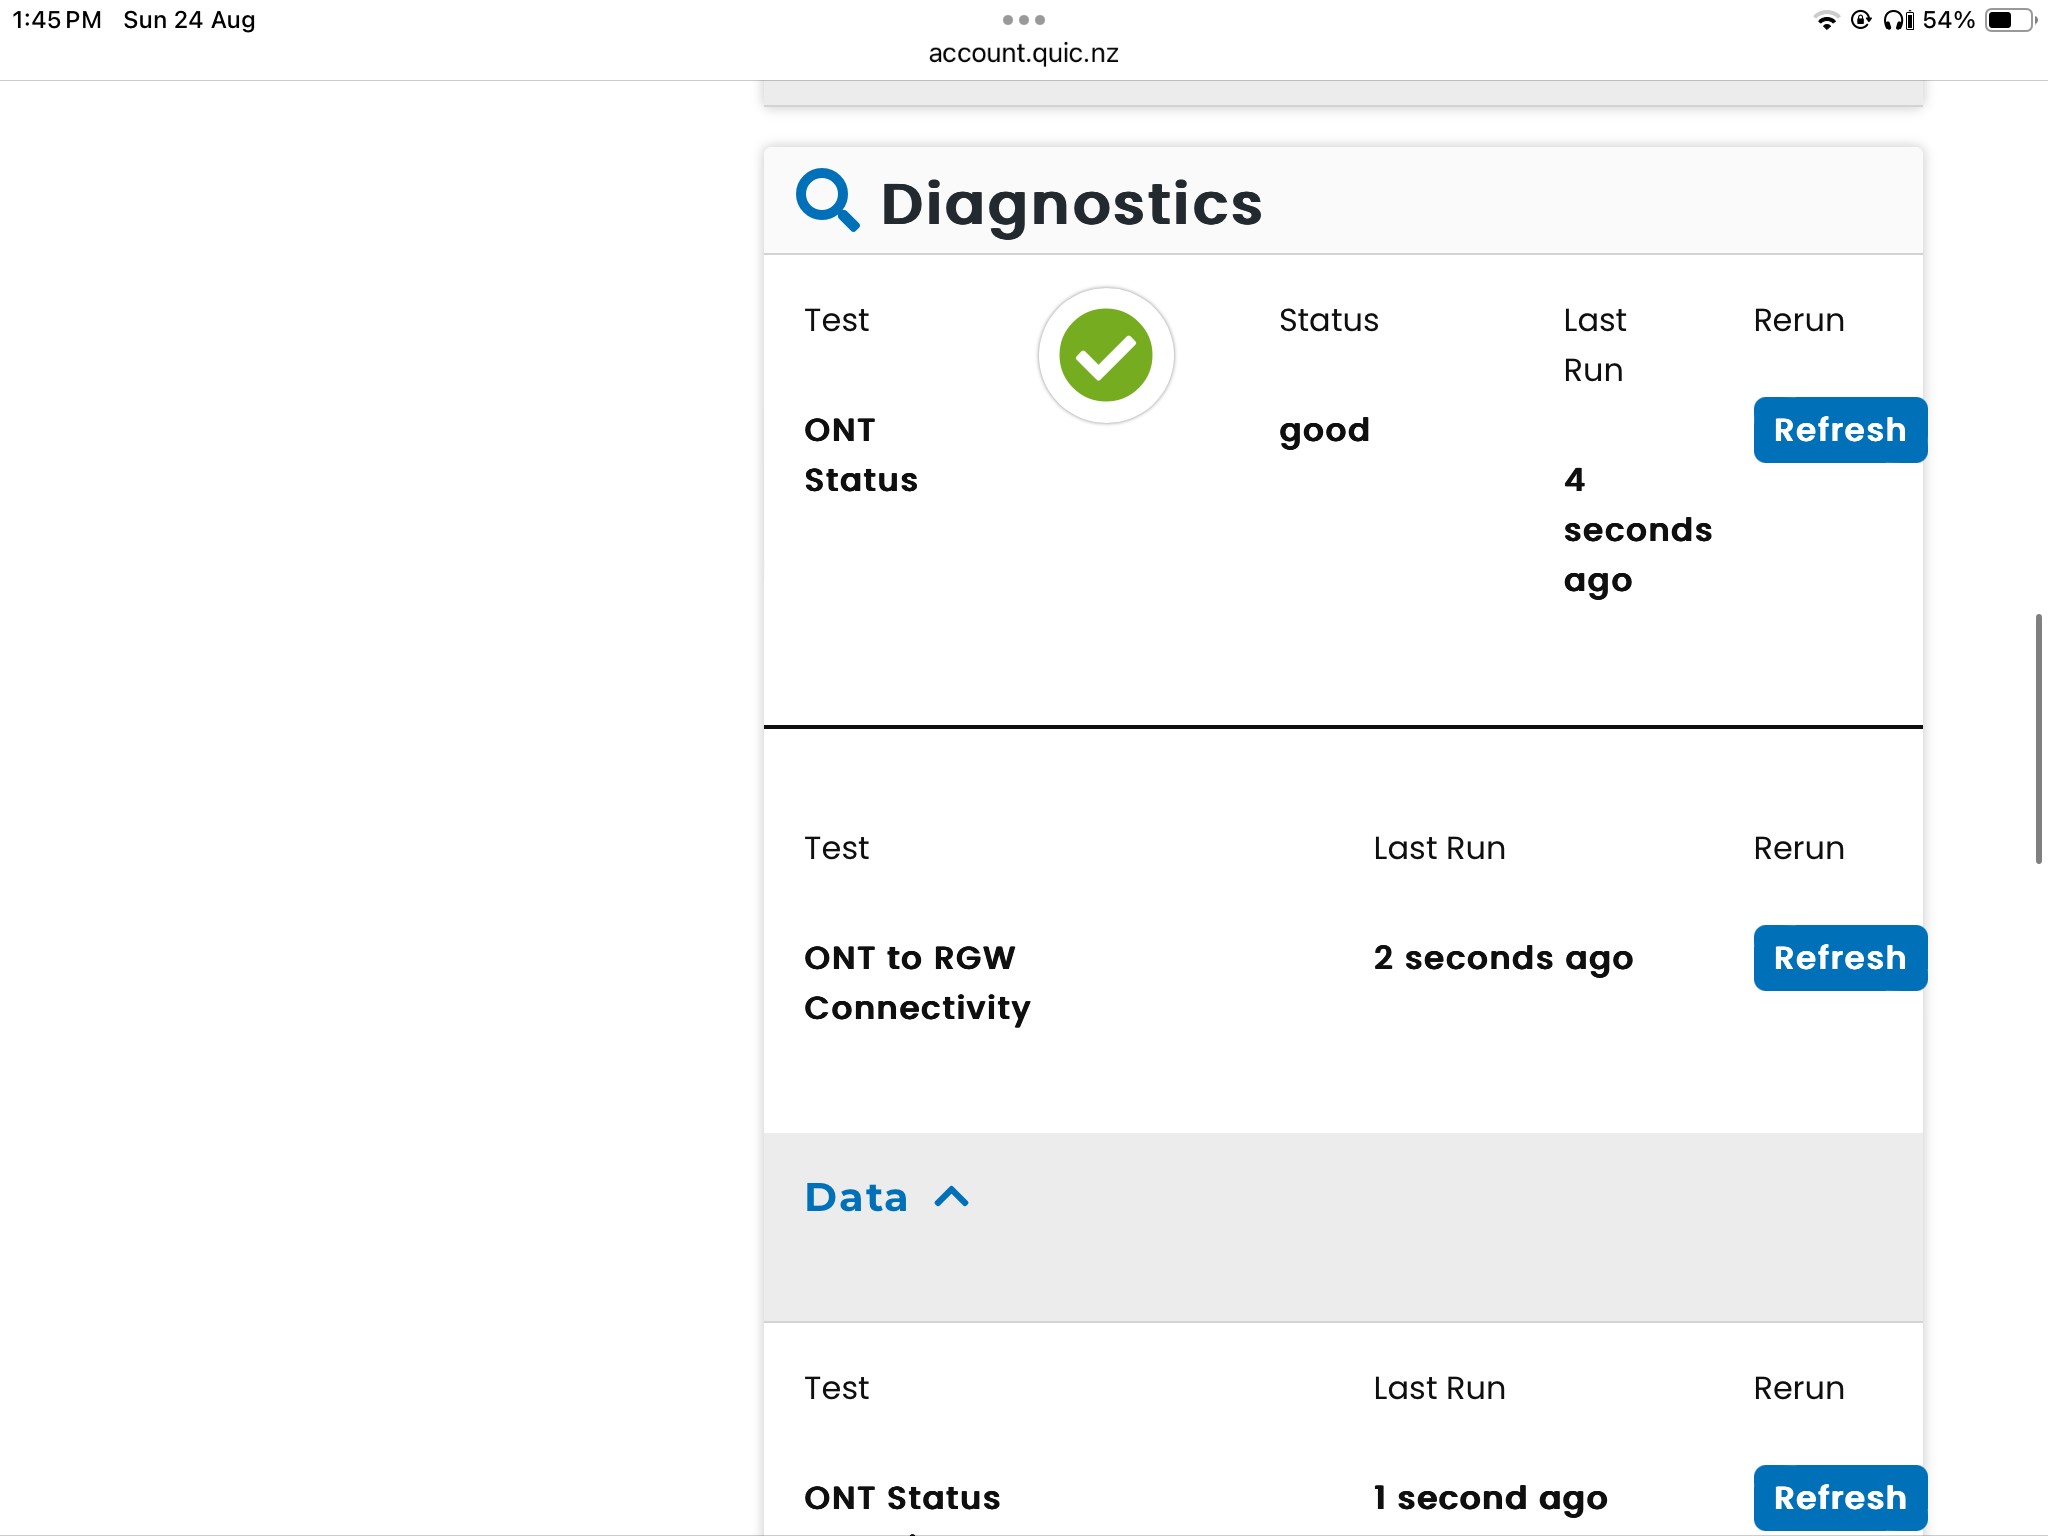Tap the orientation lock status icon
Image resolution: width=2048 pixels, height=1536 pixels.
point(1861,20)
